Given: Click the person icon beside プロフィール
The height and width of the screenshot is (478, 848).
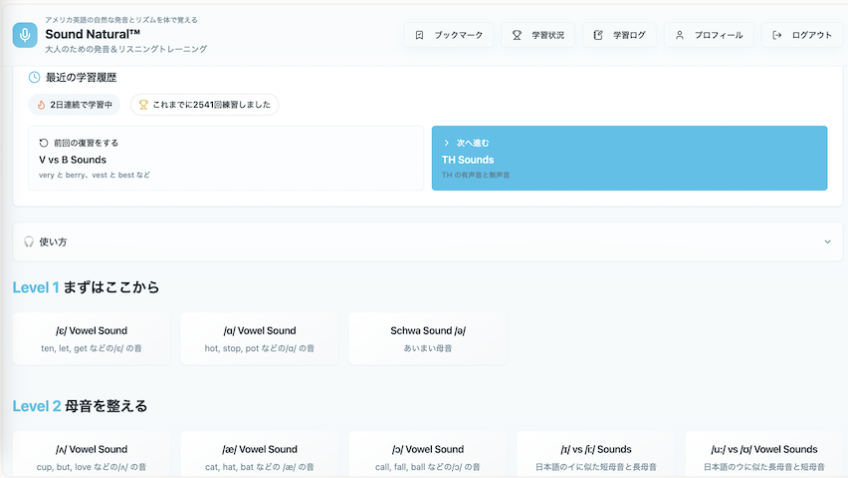Looking at the screenshot, I should [679, 35].
